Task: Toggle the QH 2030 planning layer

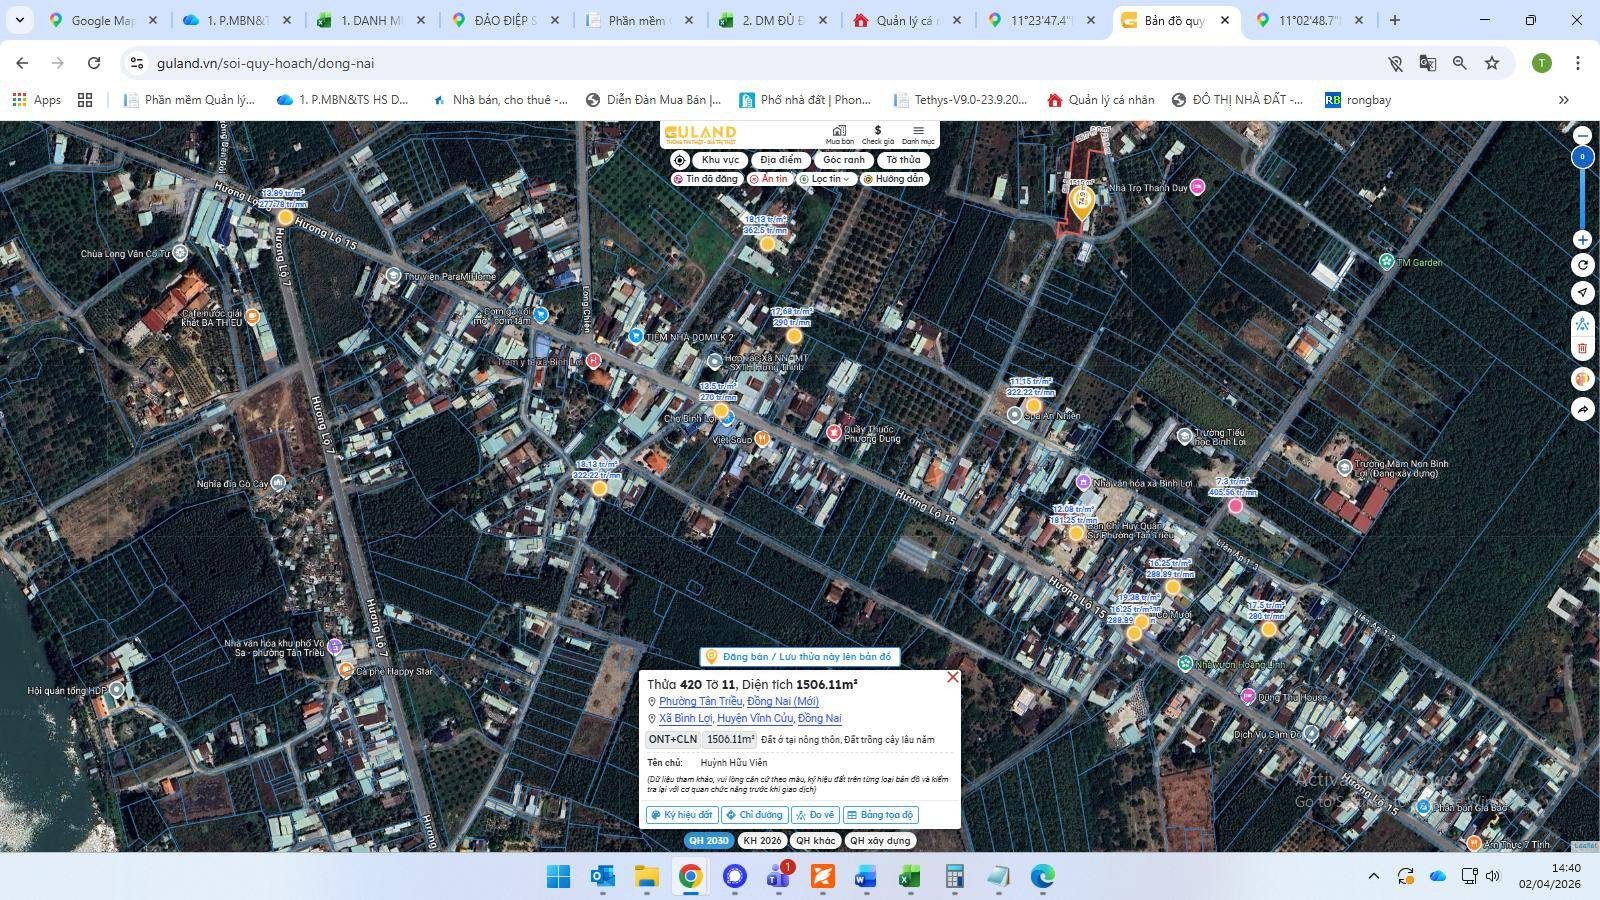Action: (709, 841)
